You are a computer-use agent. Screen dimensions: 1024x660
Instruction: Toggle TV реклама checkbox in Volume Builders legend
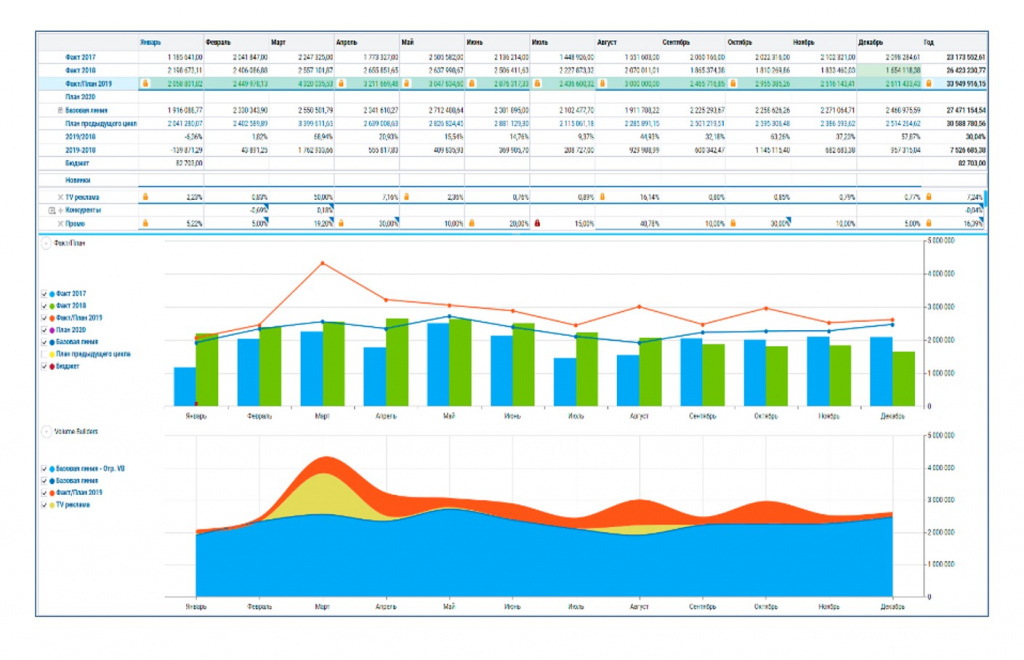pos(44,505)
